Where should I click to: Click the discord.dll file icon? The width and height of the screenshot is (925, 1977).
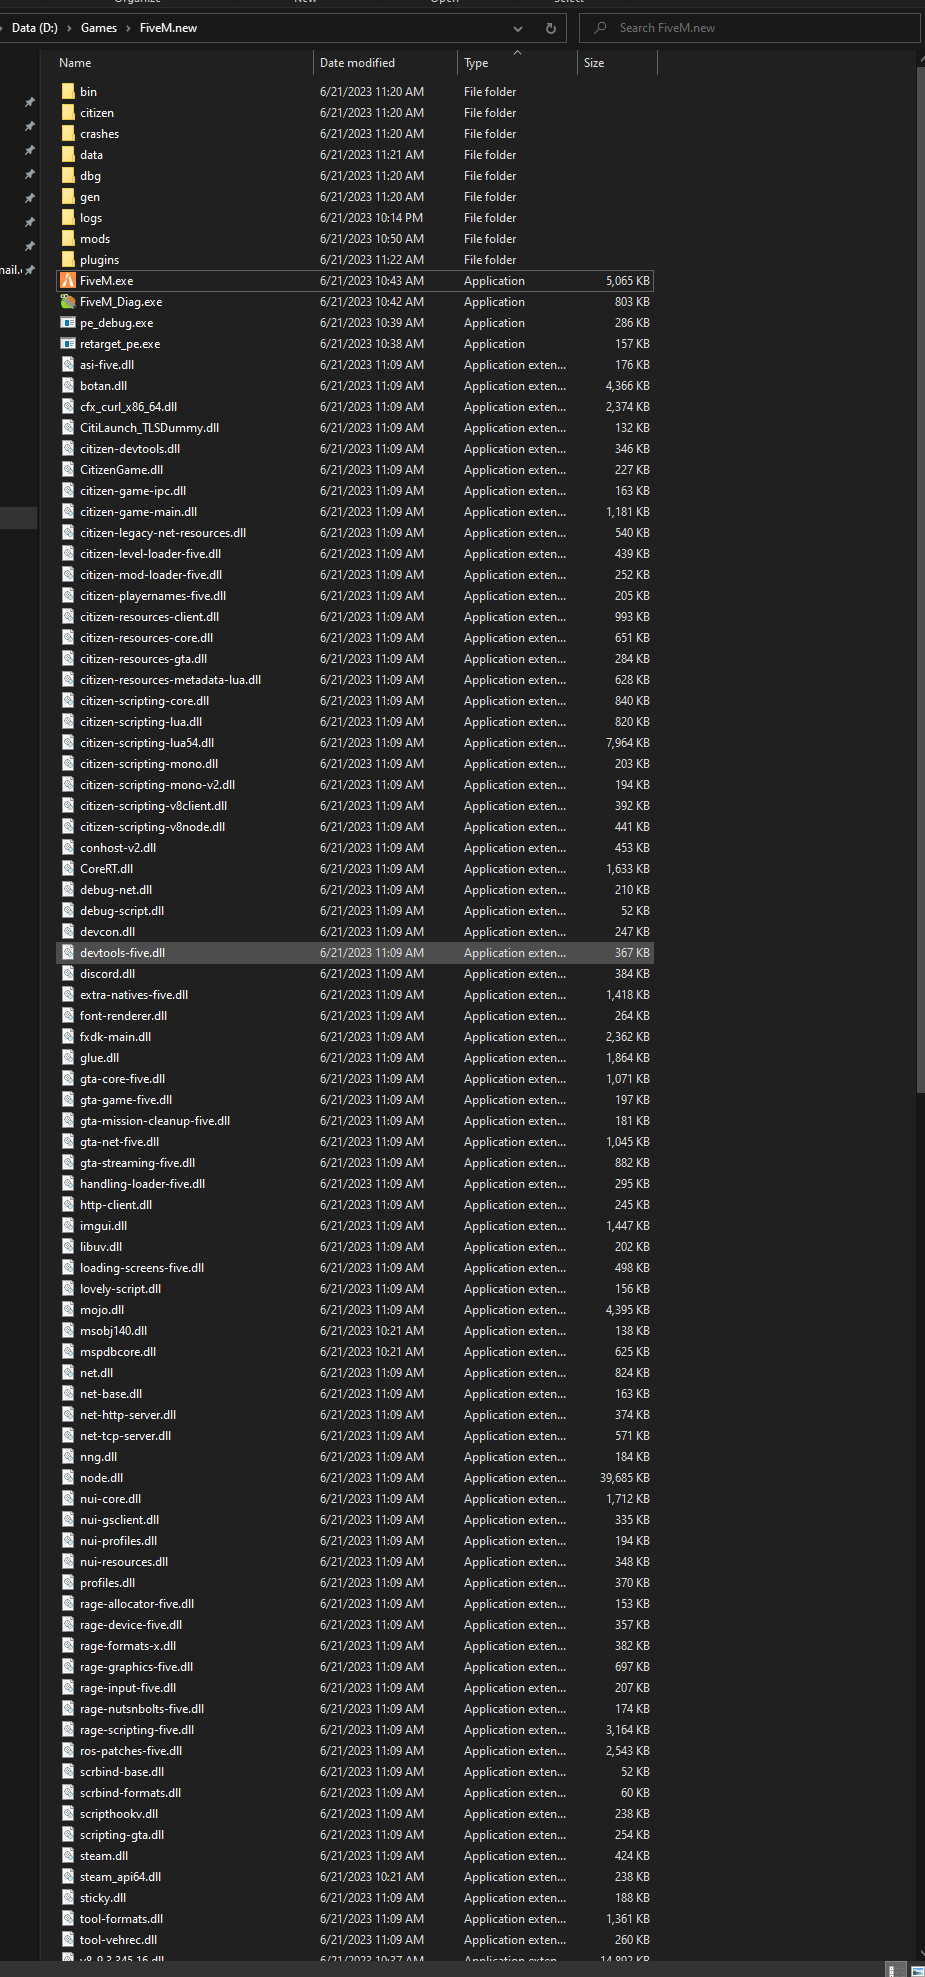[68, 974]
